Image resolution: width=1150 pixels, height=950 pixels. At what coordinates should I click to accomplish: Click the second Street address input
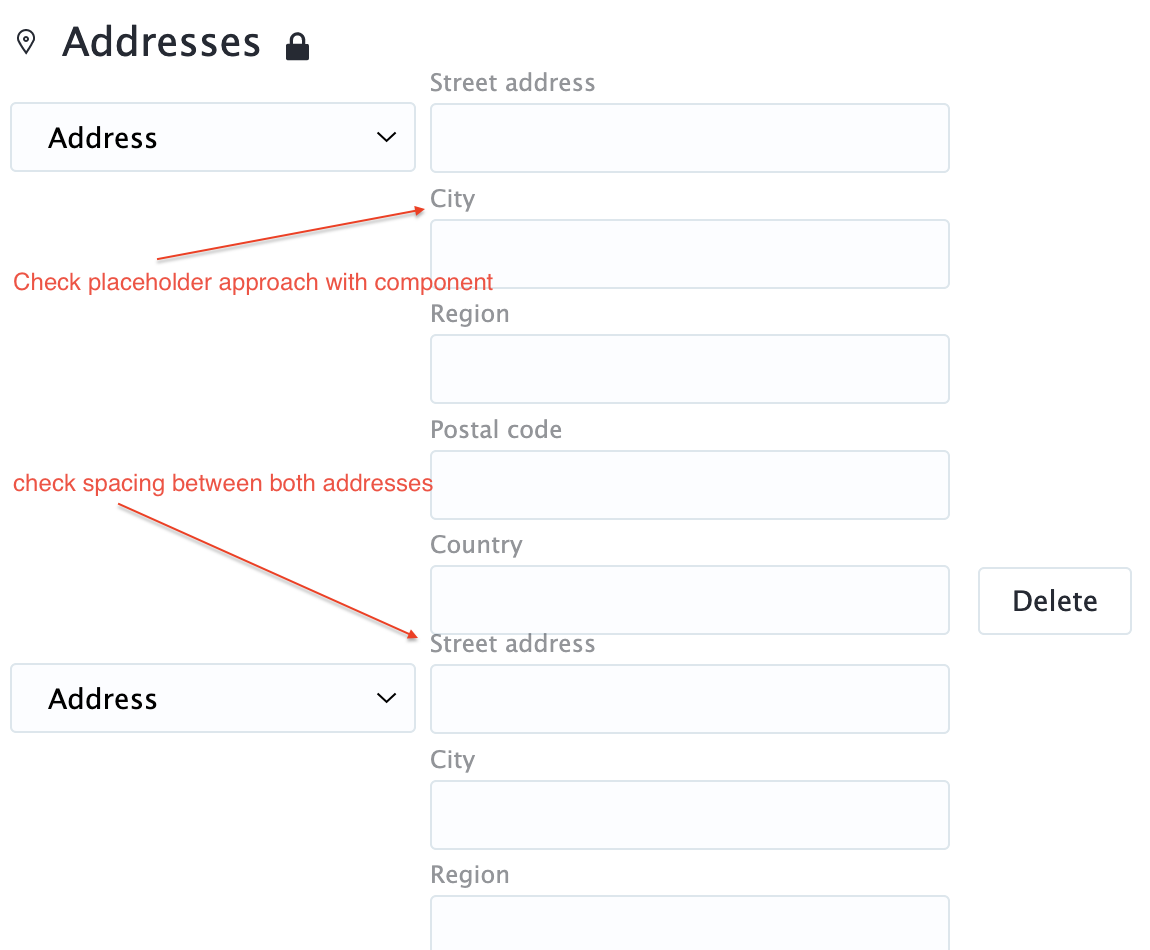coord(689,699)
